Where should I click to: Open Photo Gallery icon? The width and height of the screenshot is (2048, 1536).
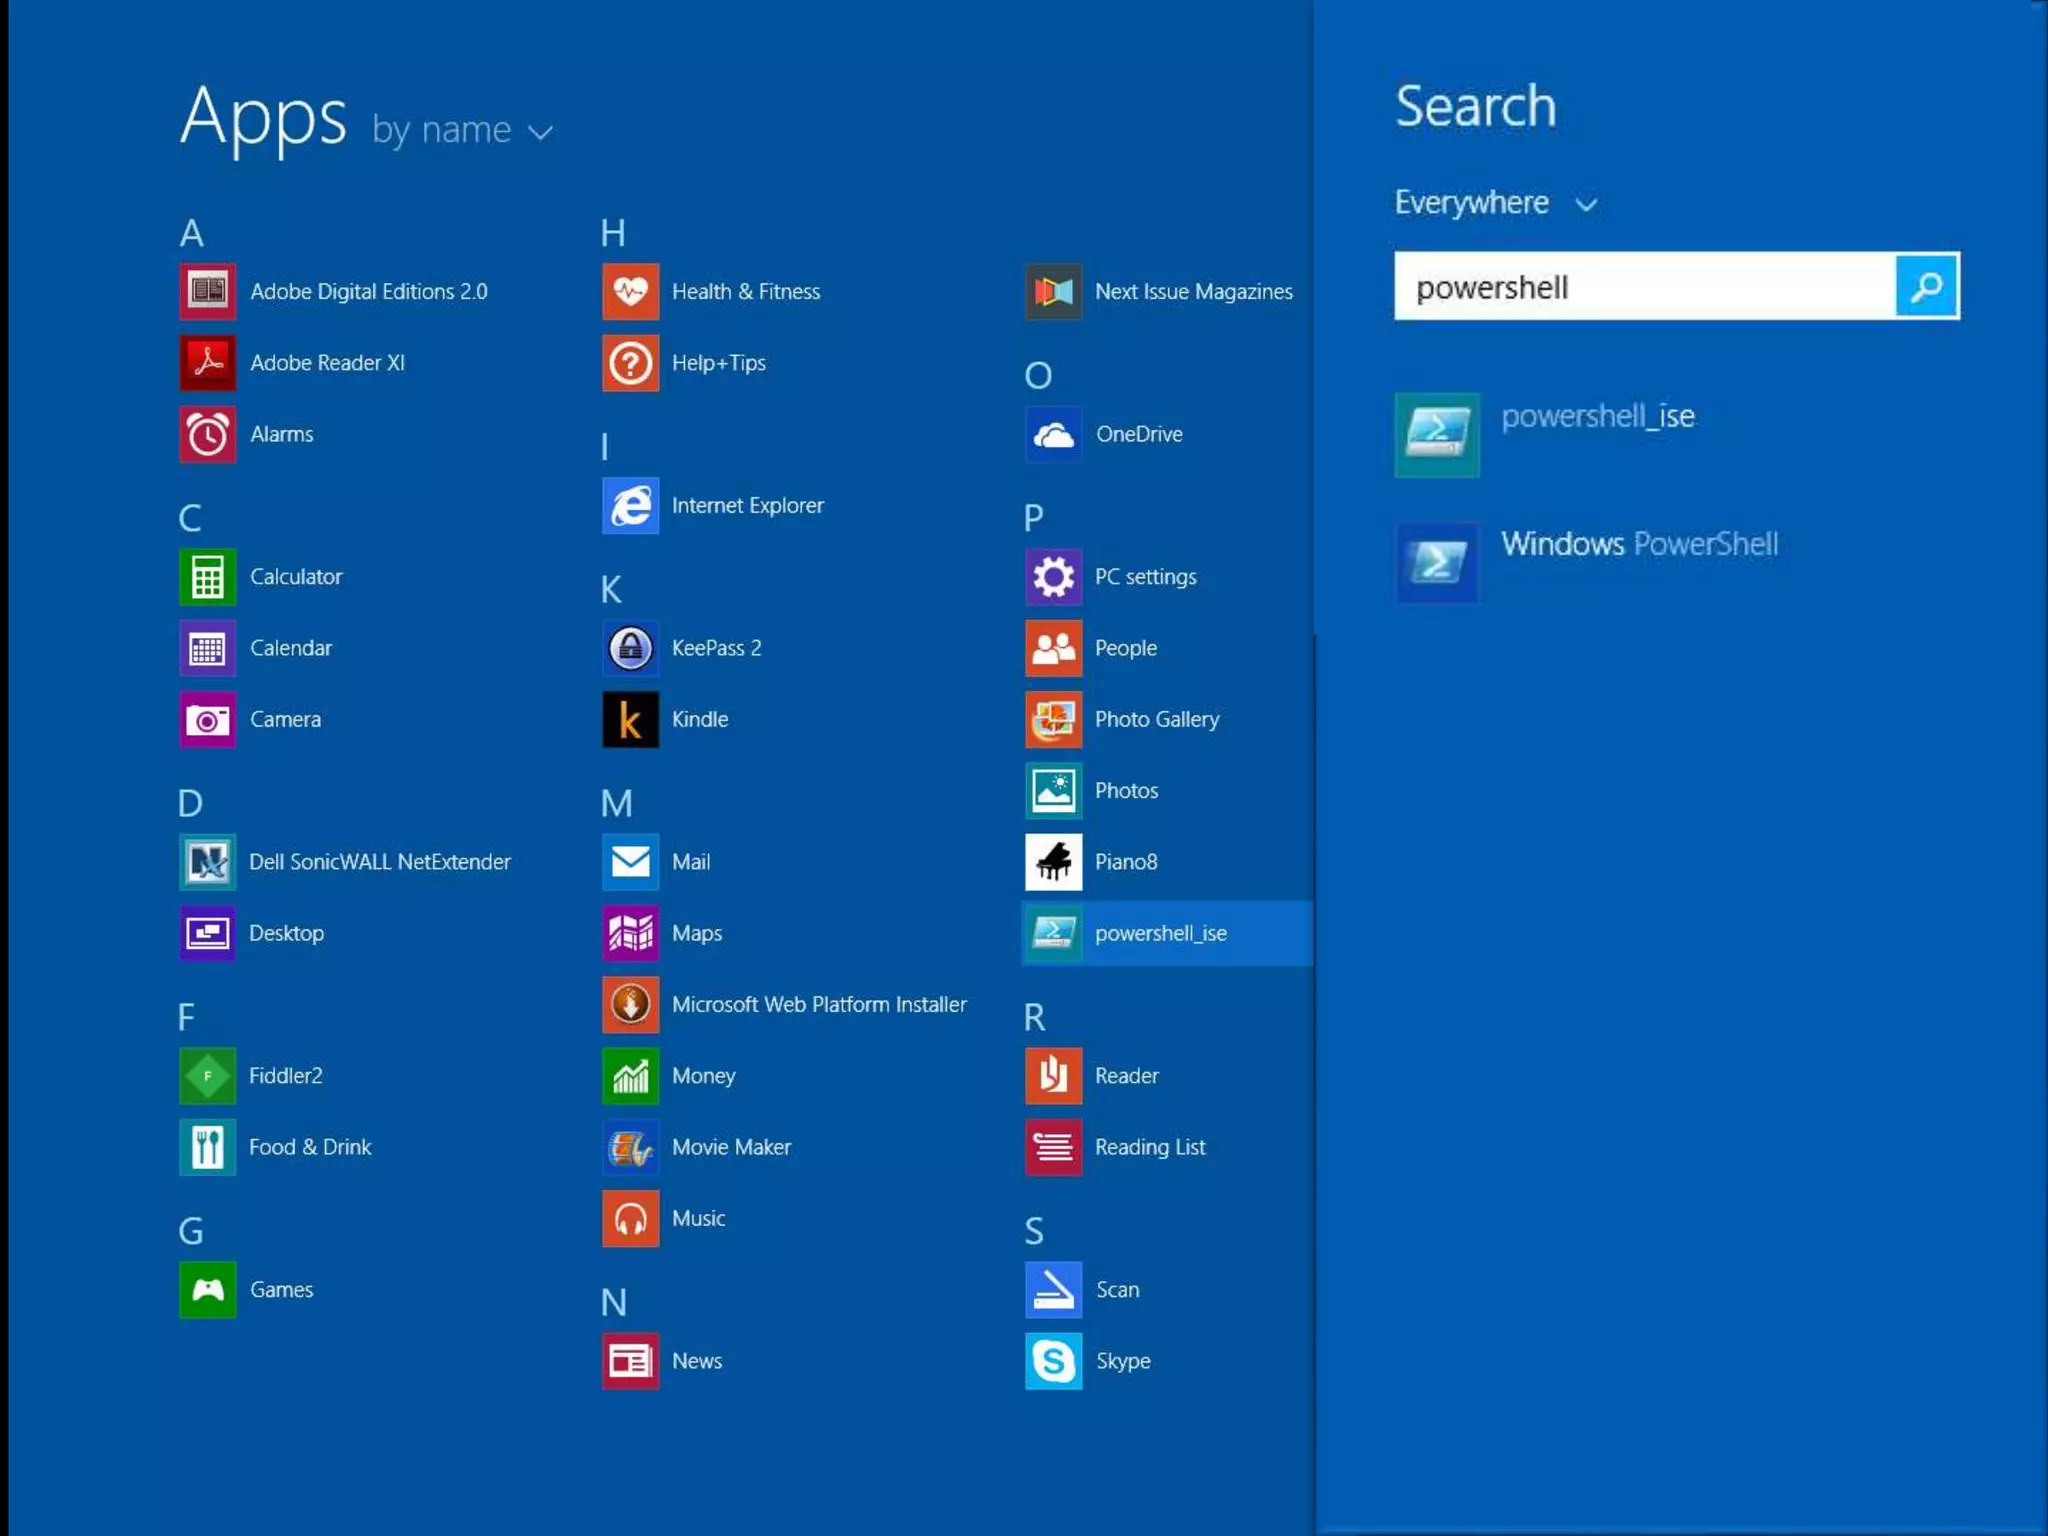pos(1053,719)
